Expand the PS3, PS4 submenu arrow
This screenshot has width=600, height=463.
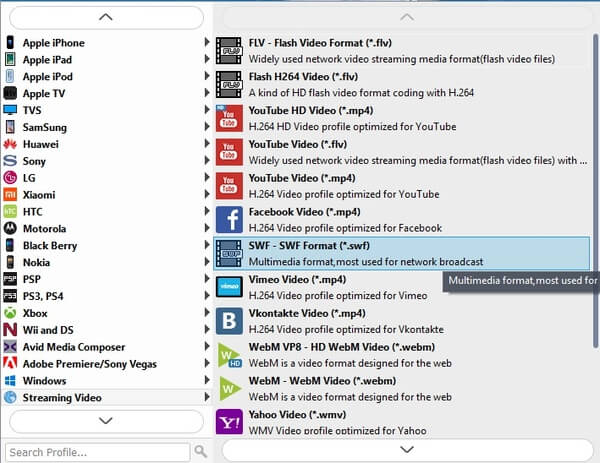coord(207,295)
